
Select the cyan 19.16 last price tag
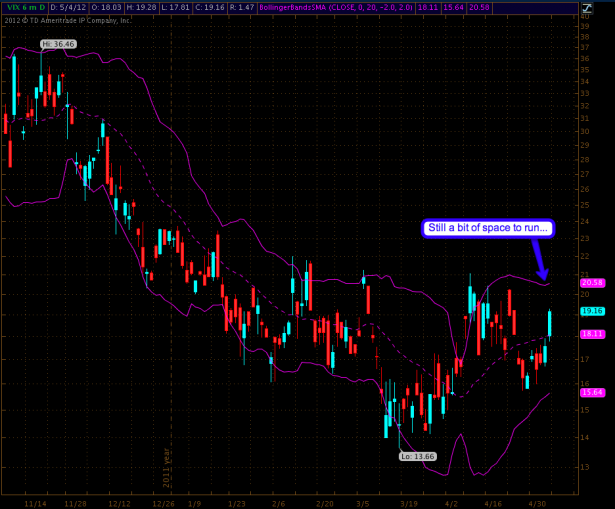click(590, 311)
